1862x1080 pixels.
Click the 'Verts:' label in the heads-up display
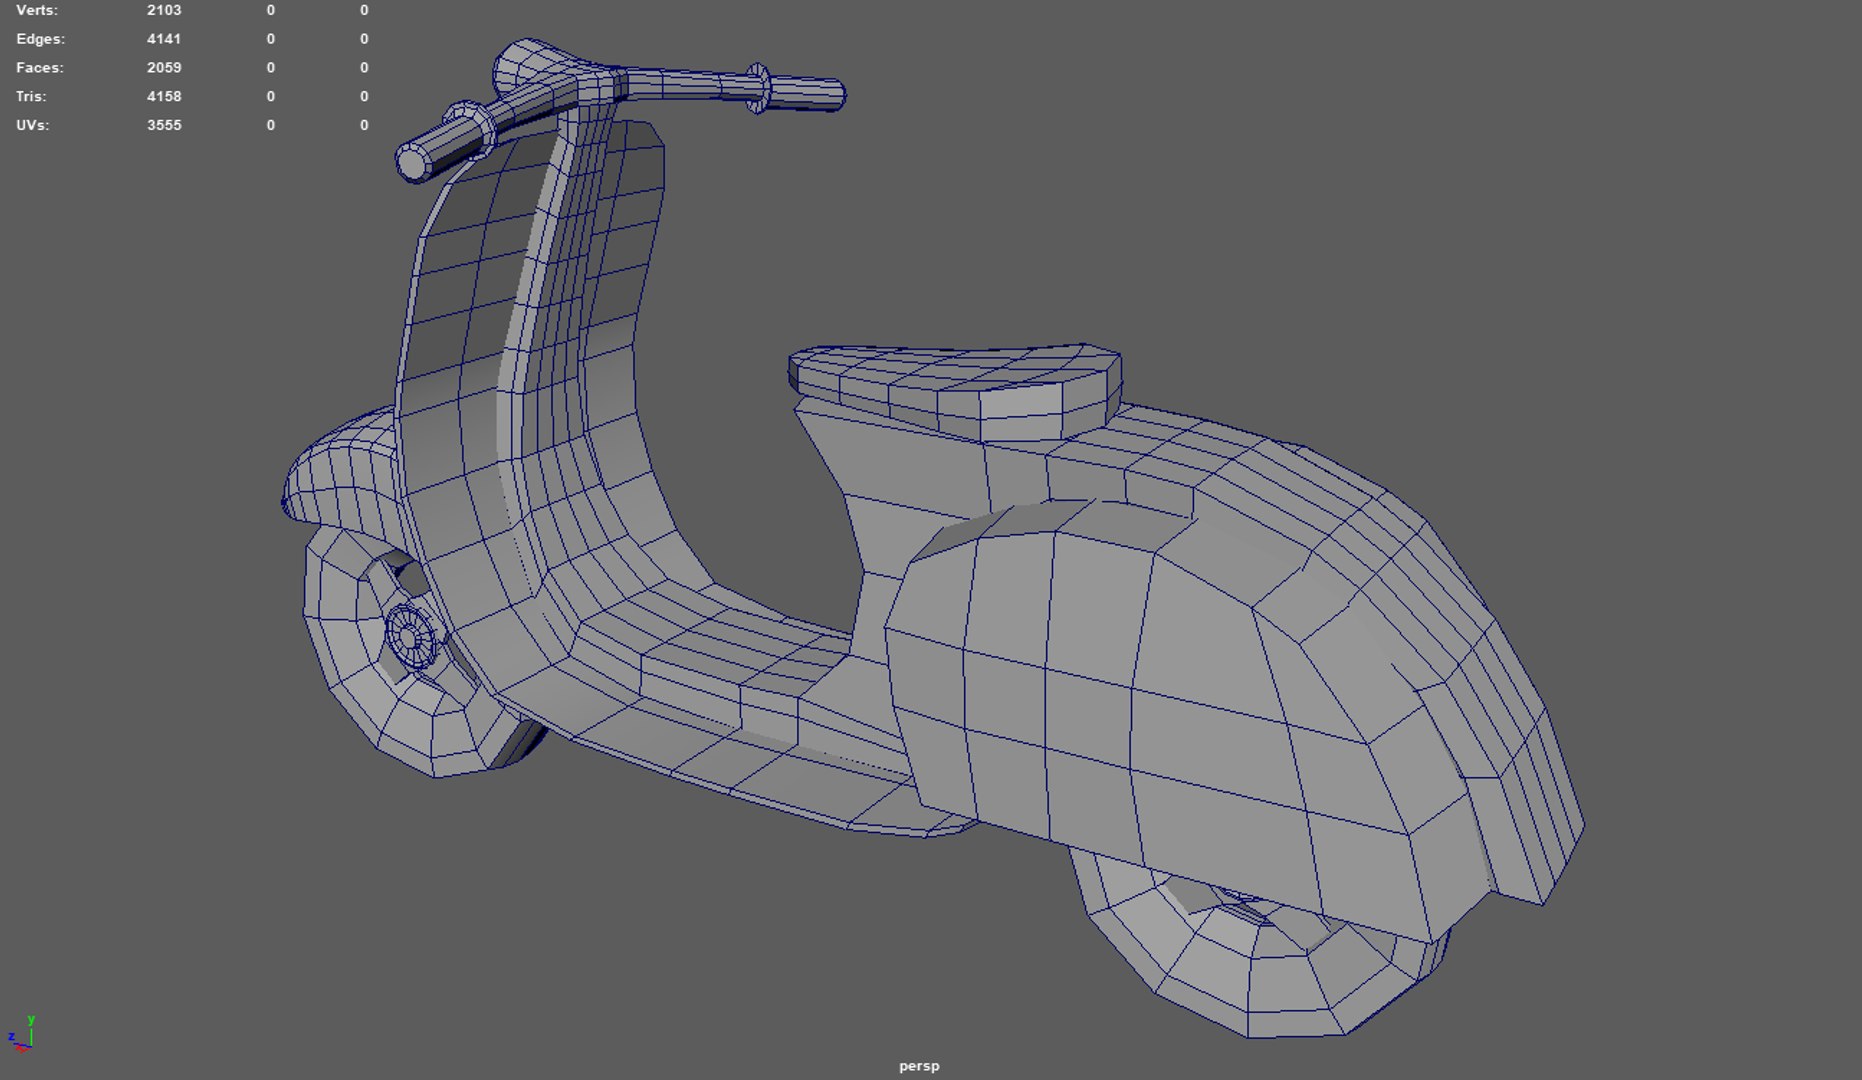tap(37, 10)
